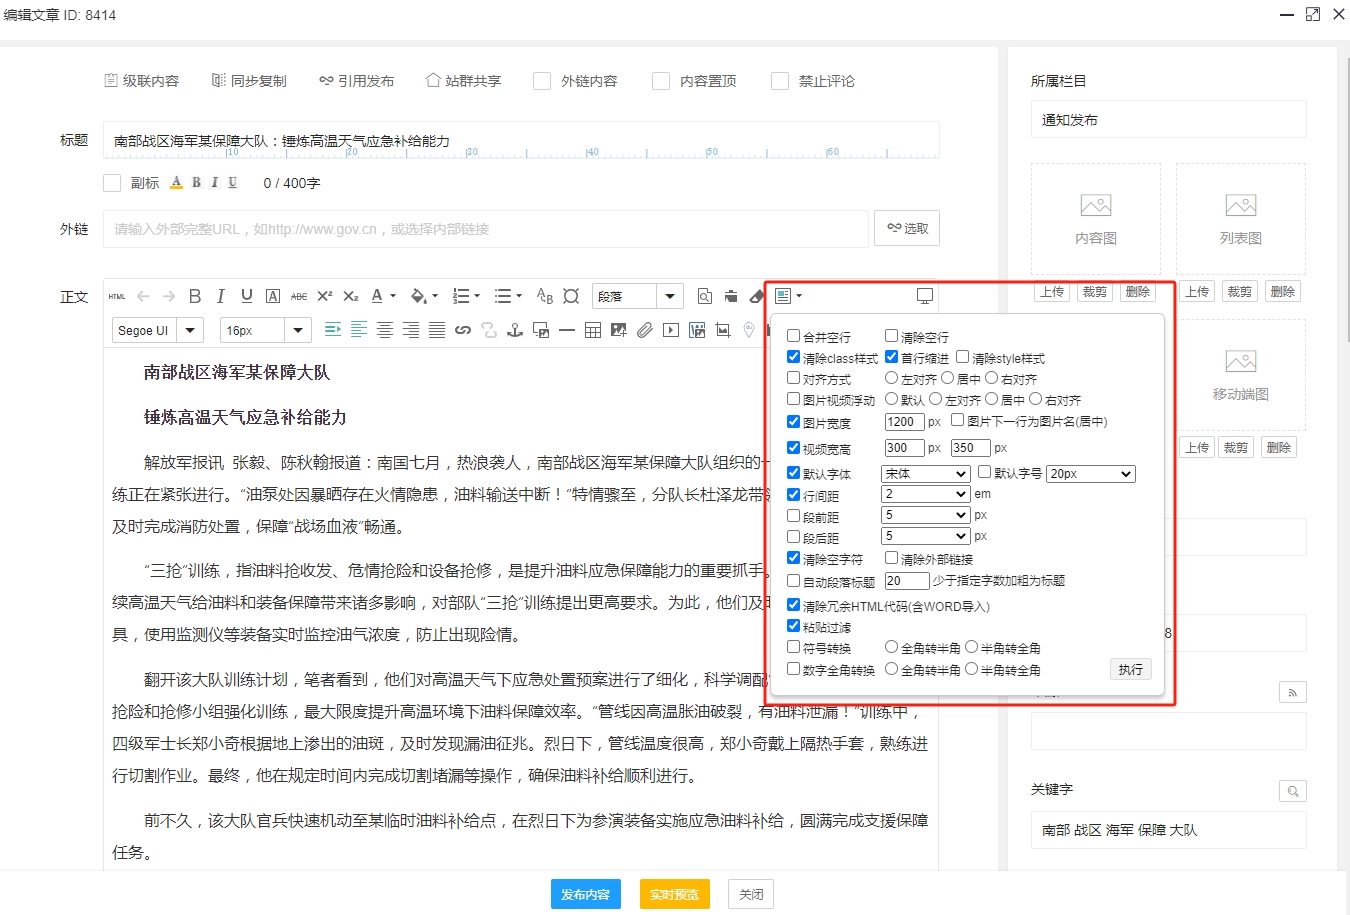Image resolution: width=1350 pixels, height=915 pixels.
Task: Insert a horizontal rule line
Action: pyautogui.click(x=567, y=330)
